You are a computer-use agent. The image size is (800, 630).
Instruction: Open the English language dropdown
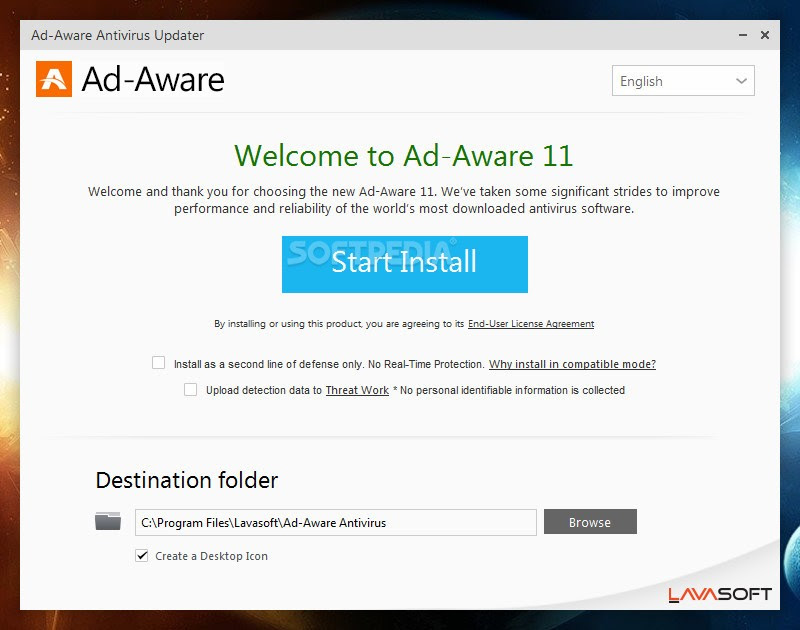tap(683, 81)
